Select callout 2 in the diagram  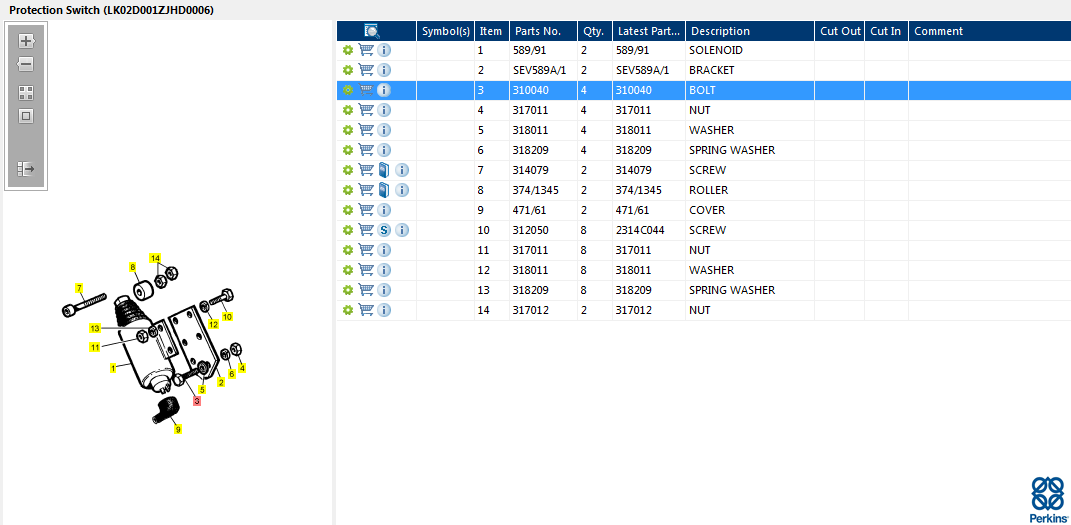[x=221, y=382]
